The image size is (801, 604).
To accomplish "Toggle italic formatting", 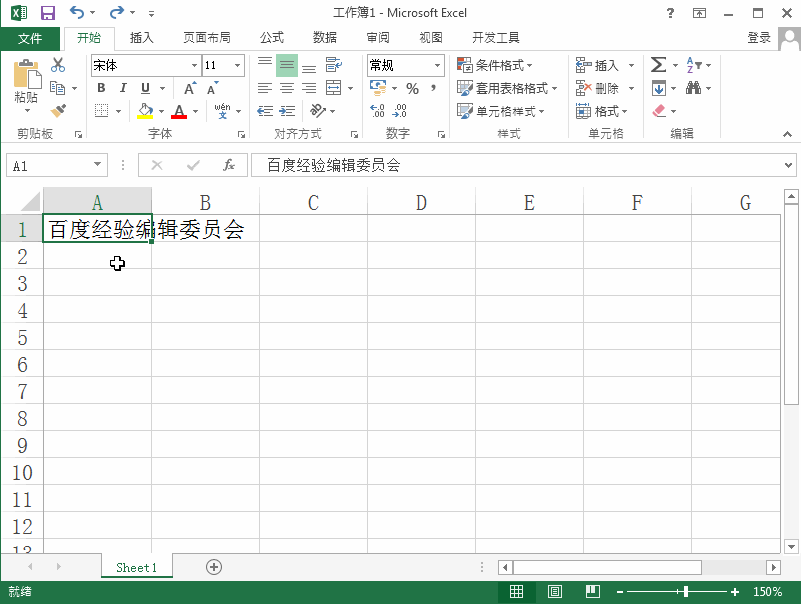I will 123,88.
